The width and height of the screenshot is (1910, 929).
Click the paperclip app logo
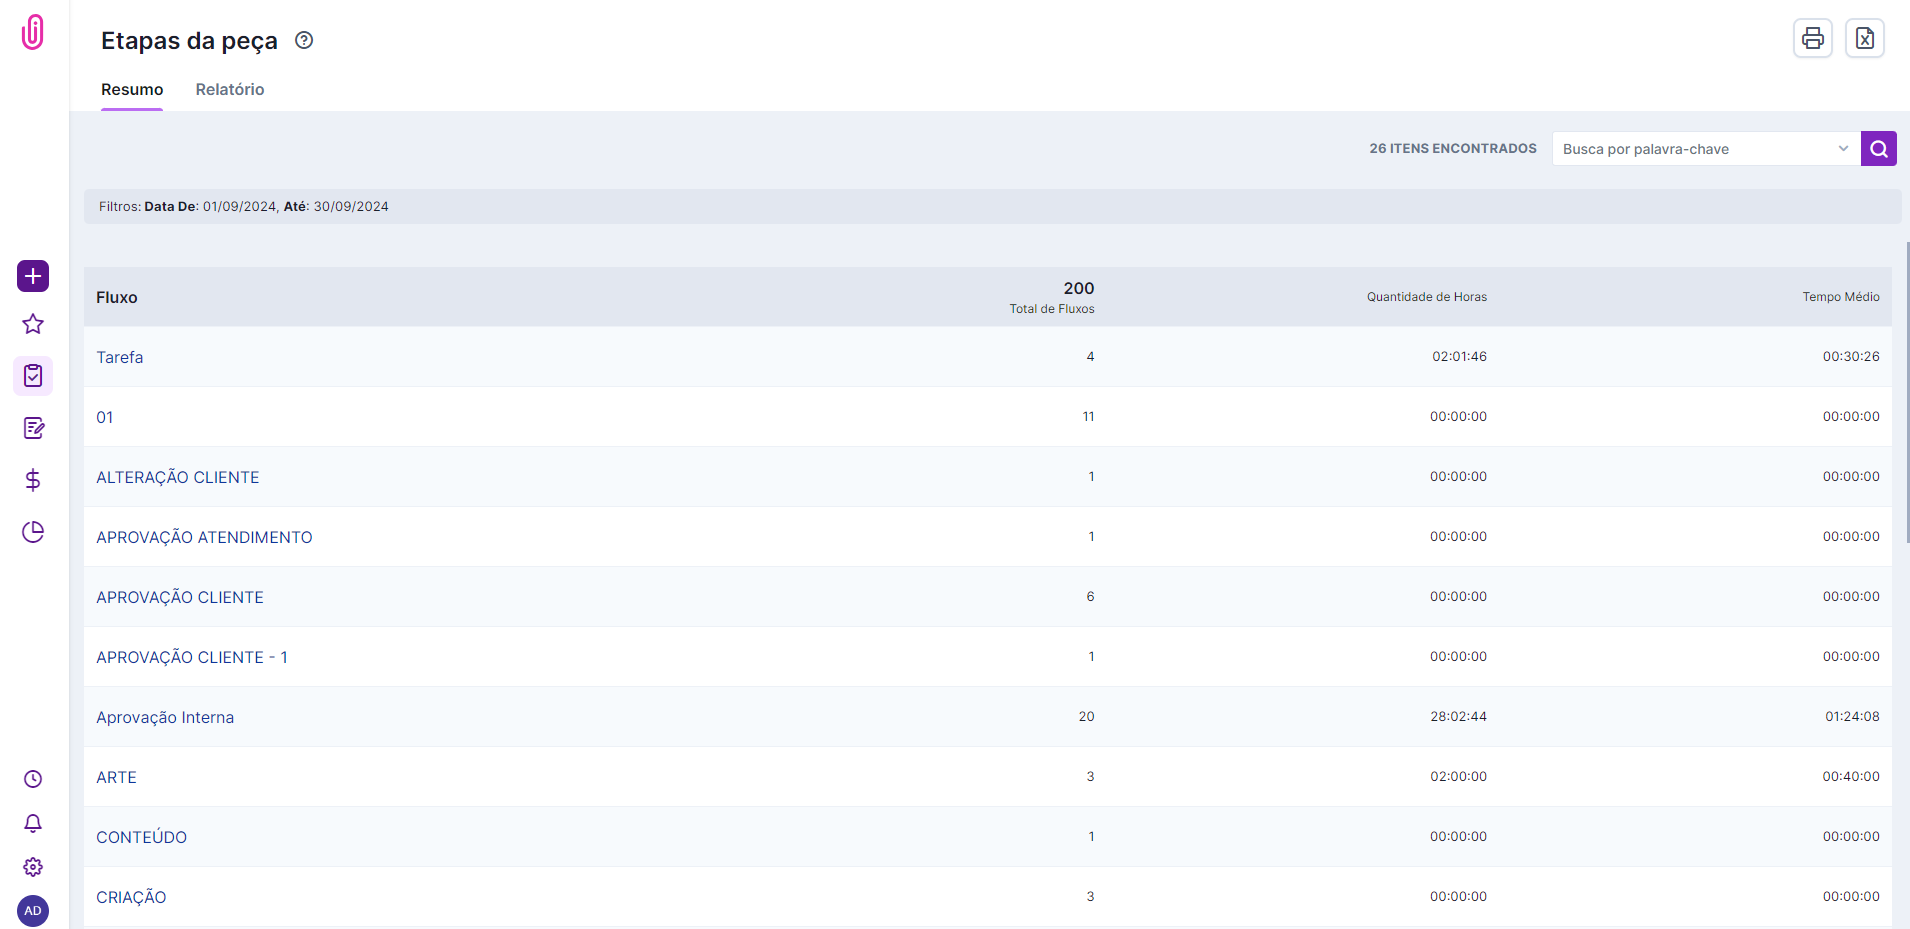click(x=33, y=32)
